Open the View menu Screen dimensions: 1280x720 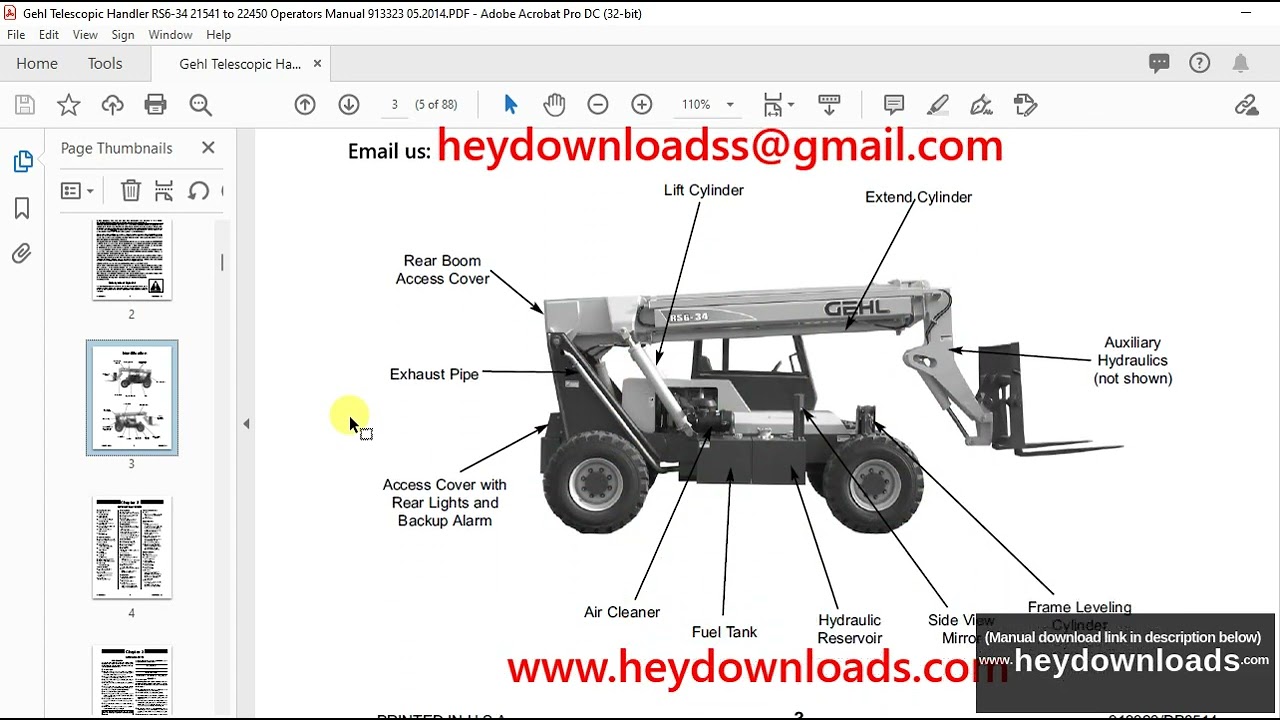point(85,35)
